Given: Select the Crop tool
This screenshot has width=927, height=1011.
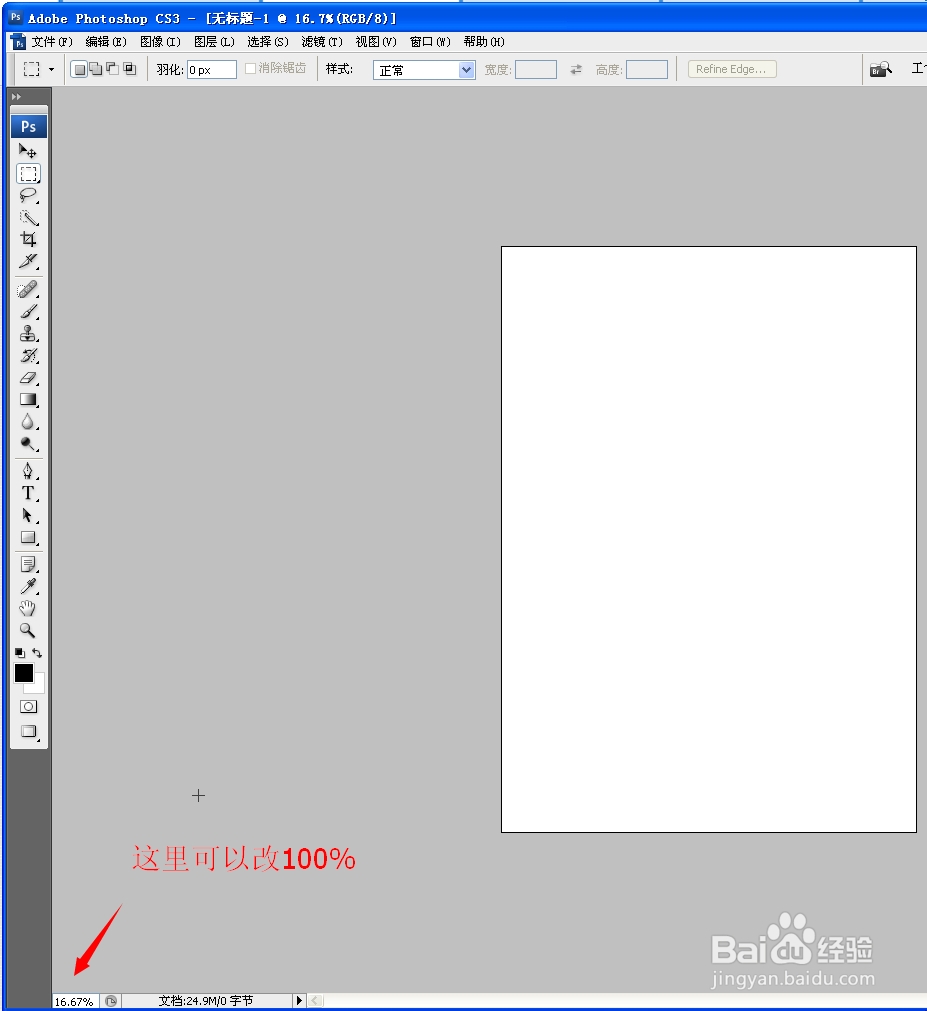Looking at the screenshot, I should 28,239.
